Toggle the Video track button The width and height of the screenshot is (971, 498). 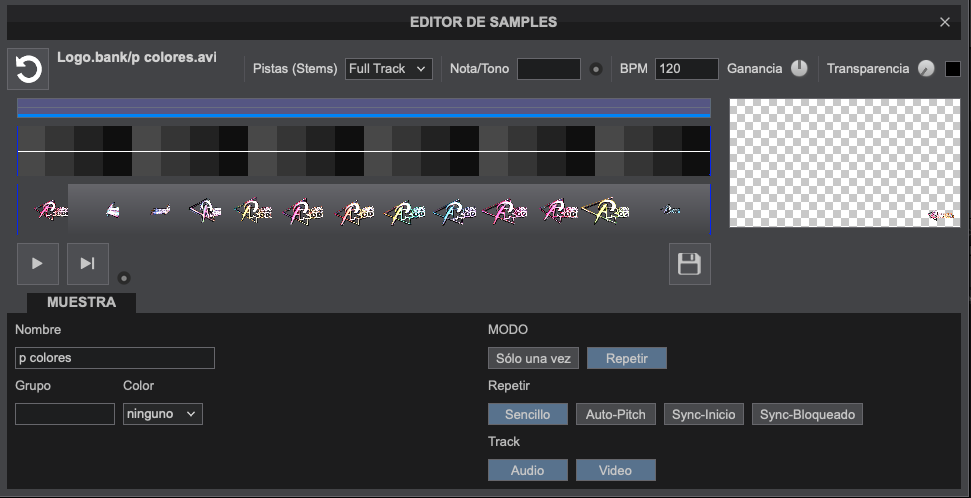pyautogui.click(x=616, y=470)
